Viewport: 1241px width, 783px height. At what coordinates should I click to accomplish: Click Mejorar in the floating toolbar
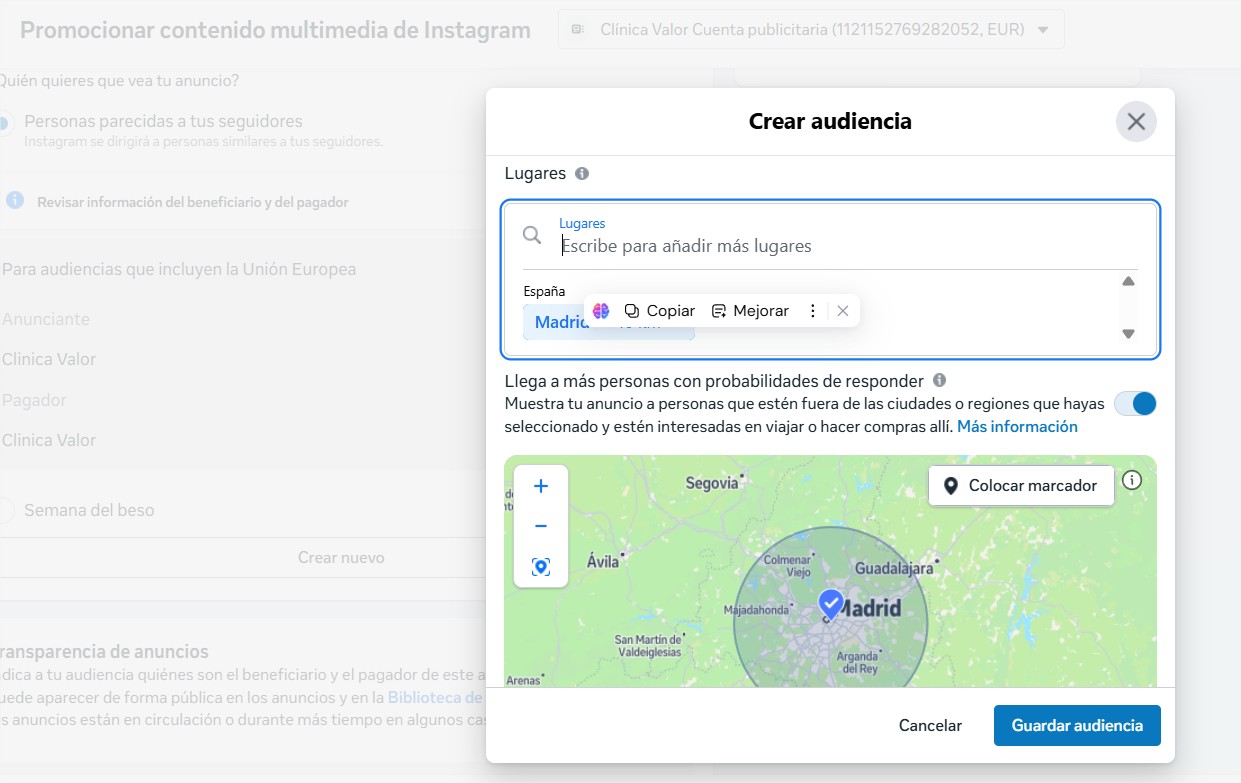tap(750, 311)
